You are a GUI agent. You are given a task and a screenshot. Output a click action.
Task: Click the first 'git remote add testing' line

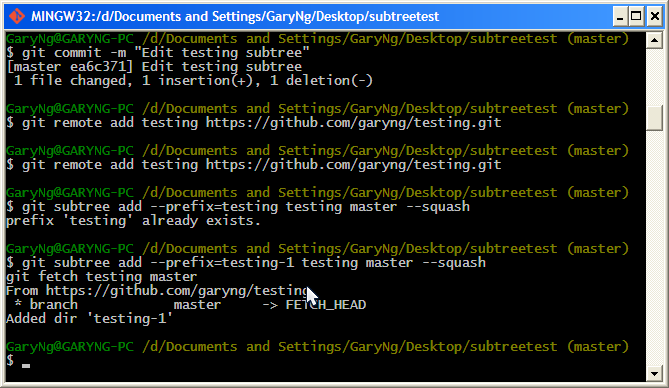coord(253,123)
